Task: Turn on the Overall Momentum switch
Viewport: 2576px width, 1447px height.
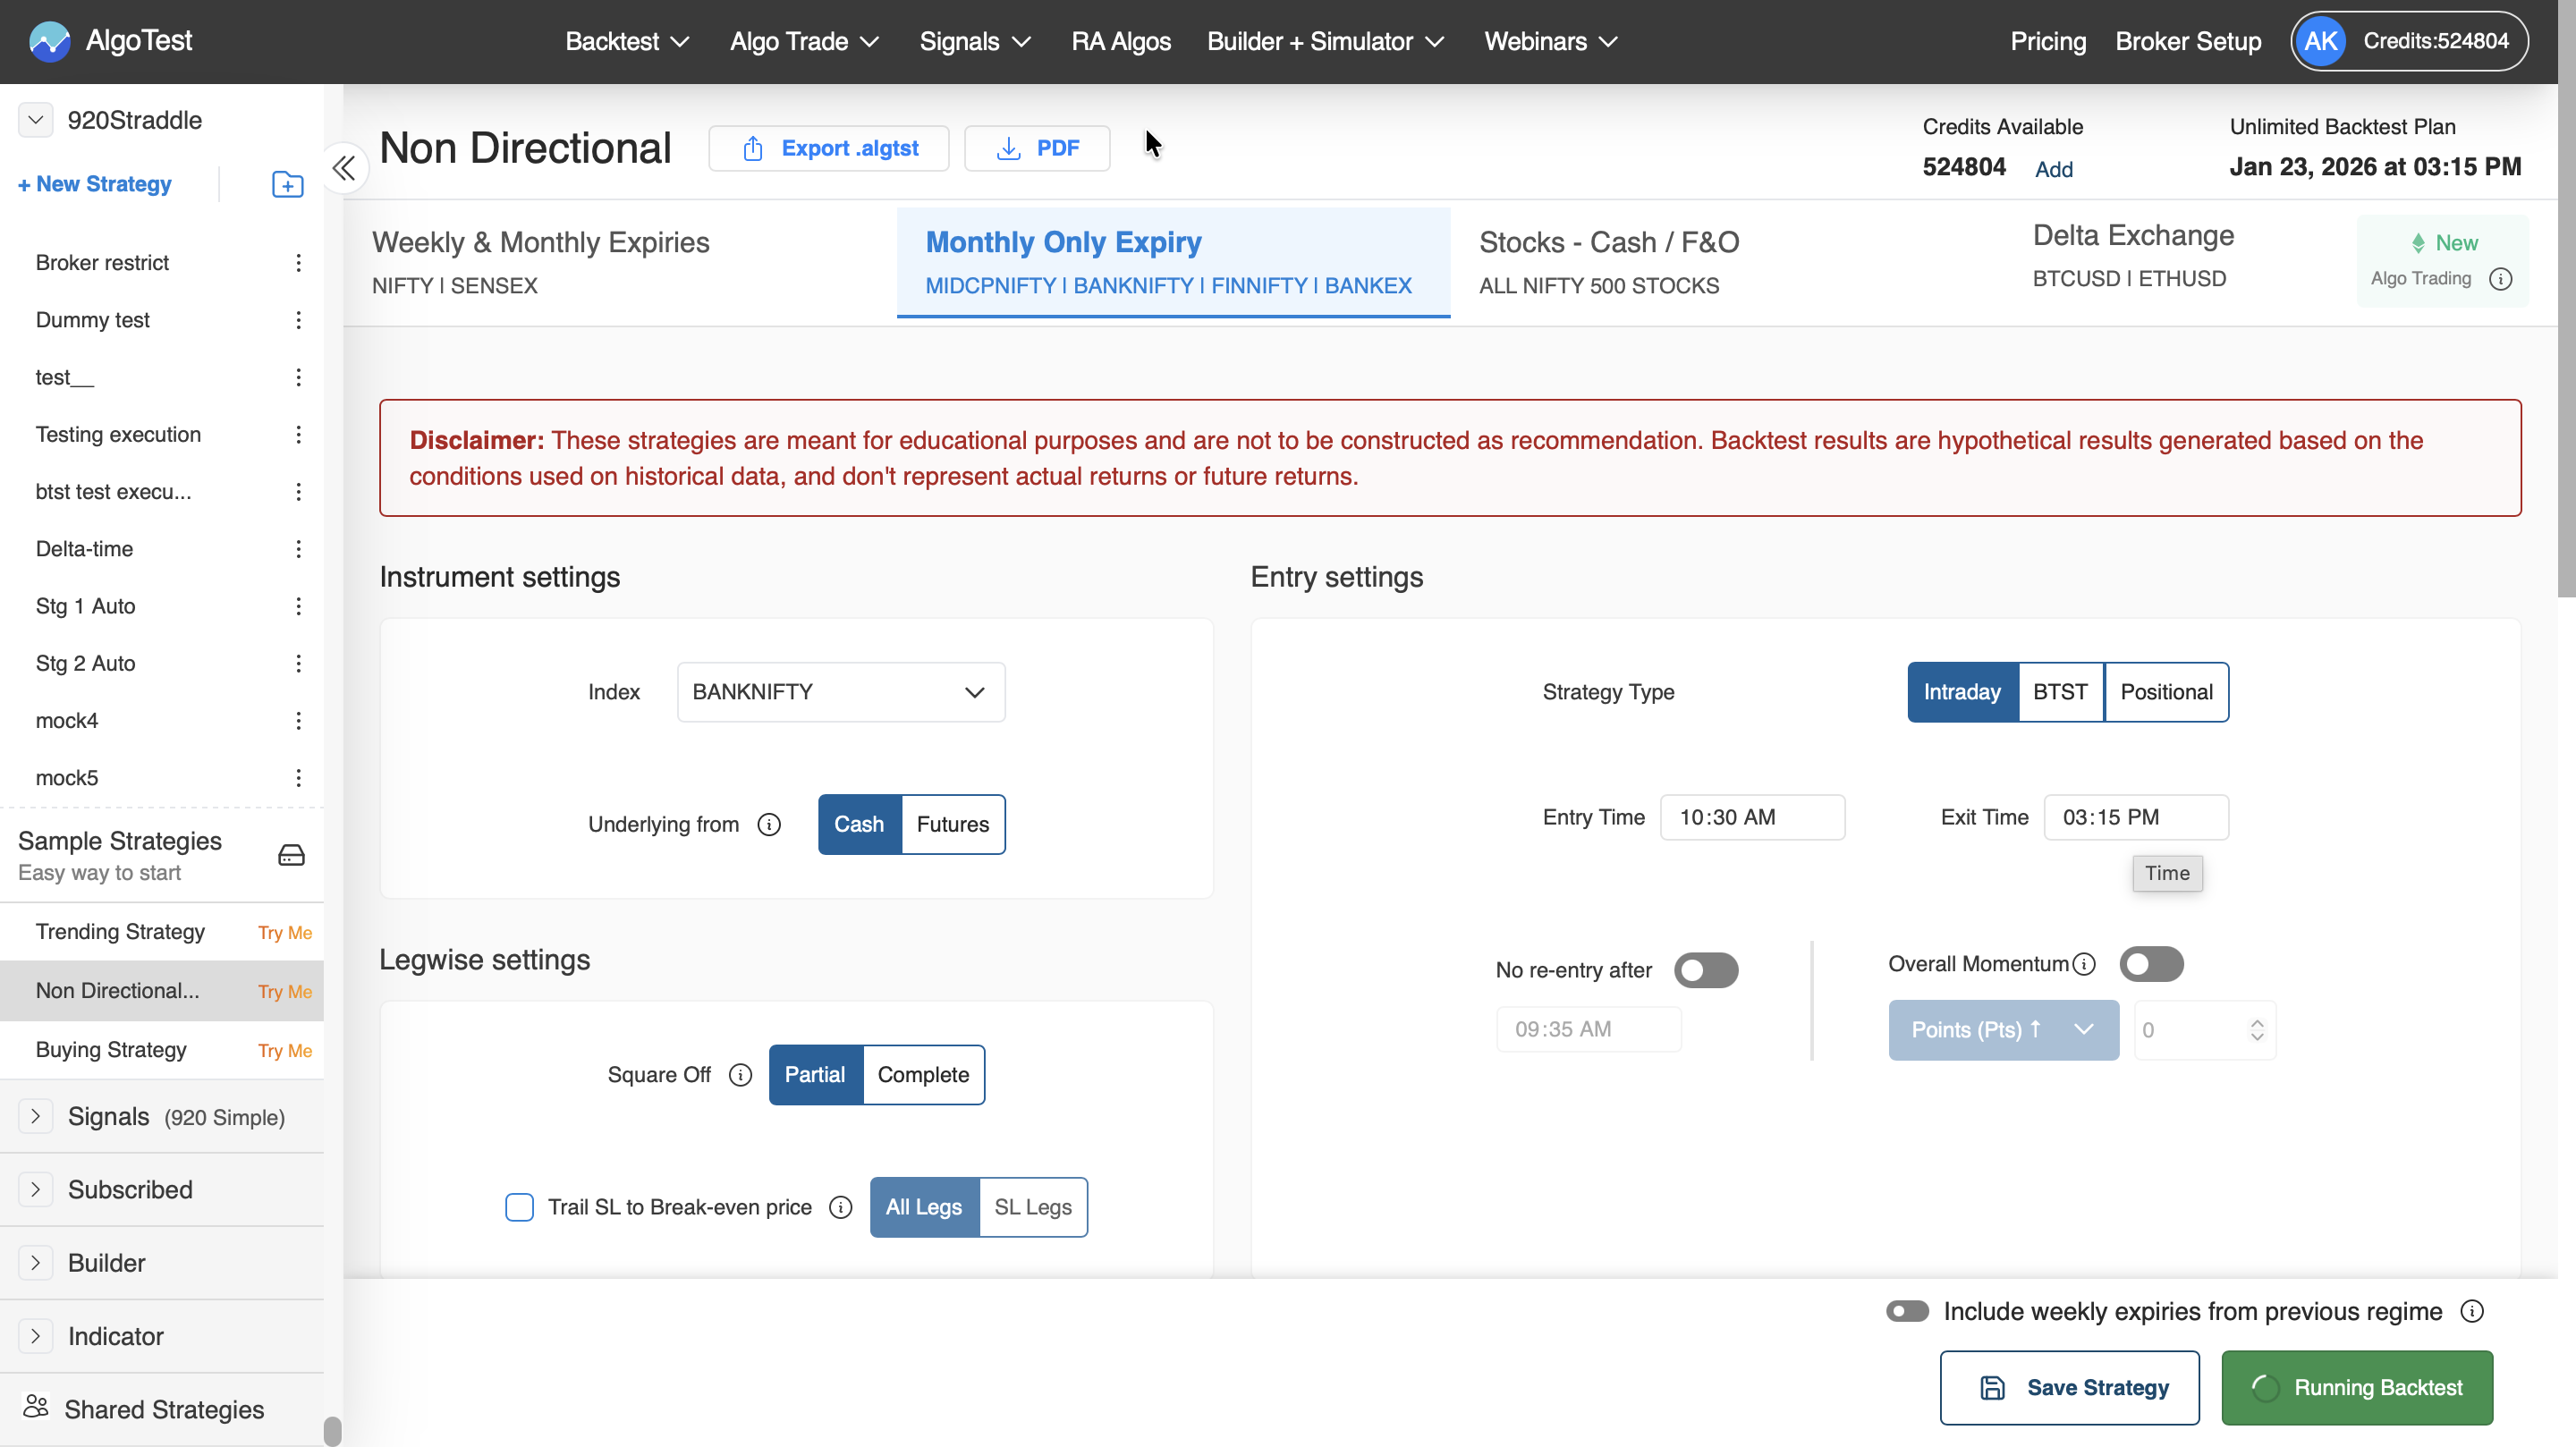Action: 2151,964
